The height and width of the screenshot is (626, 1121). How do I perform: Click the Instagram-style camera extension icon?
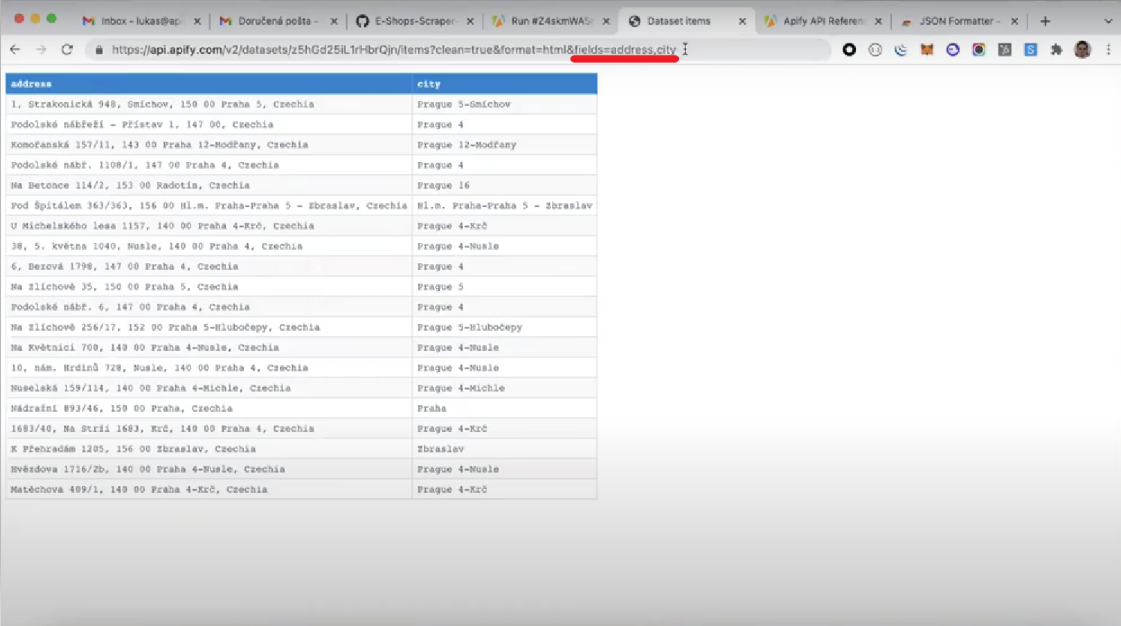click(979, 49)
